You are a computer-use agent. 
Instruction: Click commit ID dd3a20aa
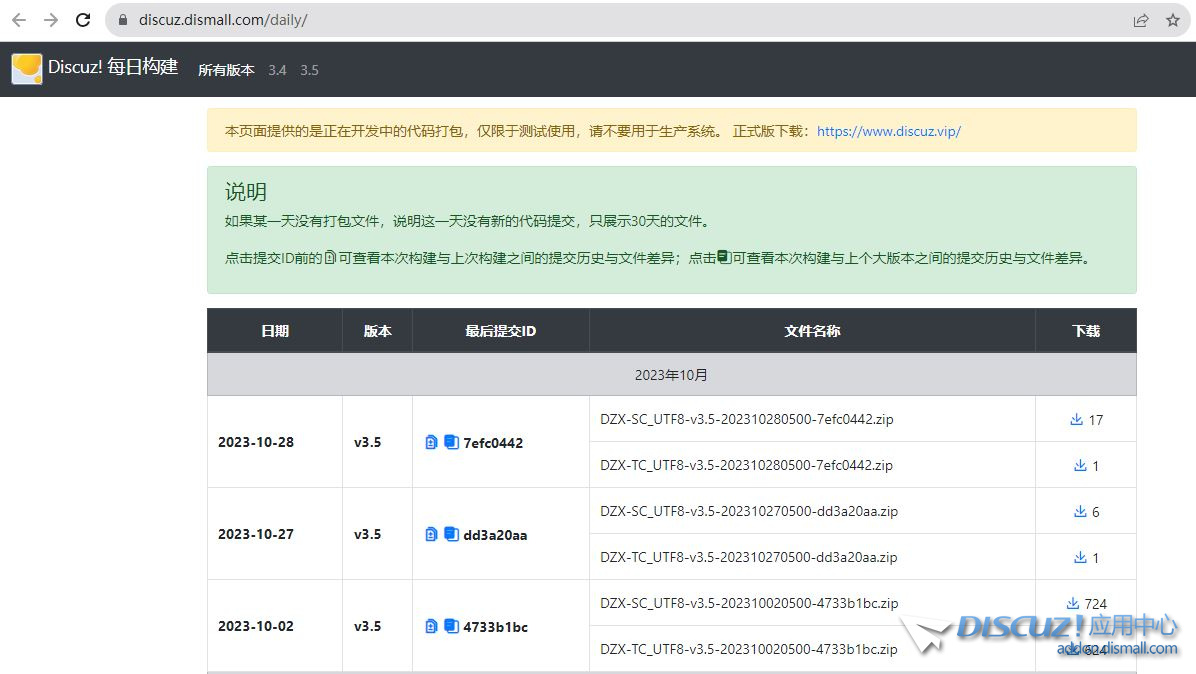point(495,535)
